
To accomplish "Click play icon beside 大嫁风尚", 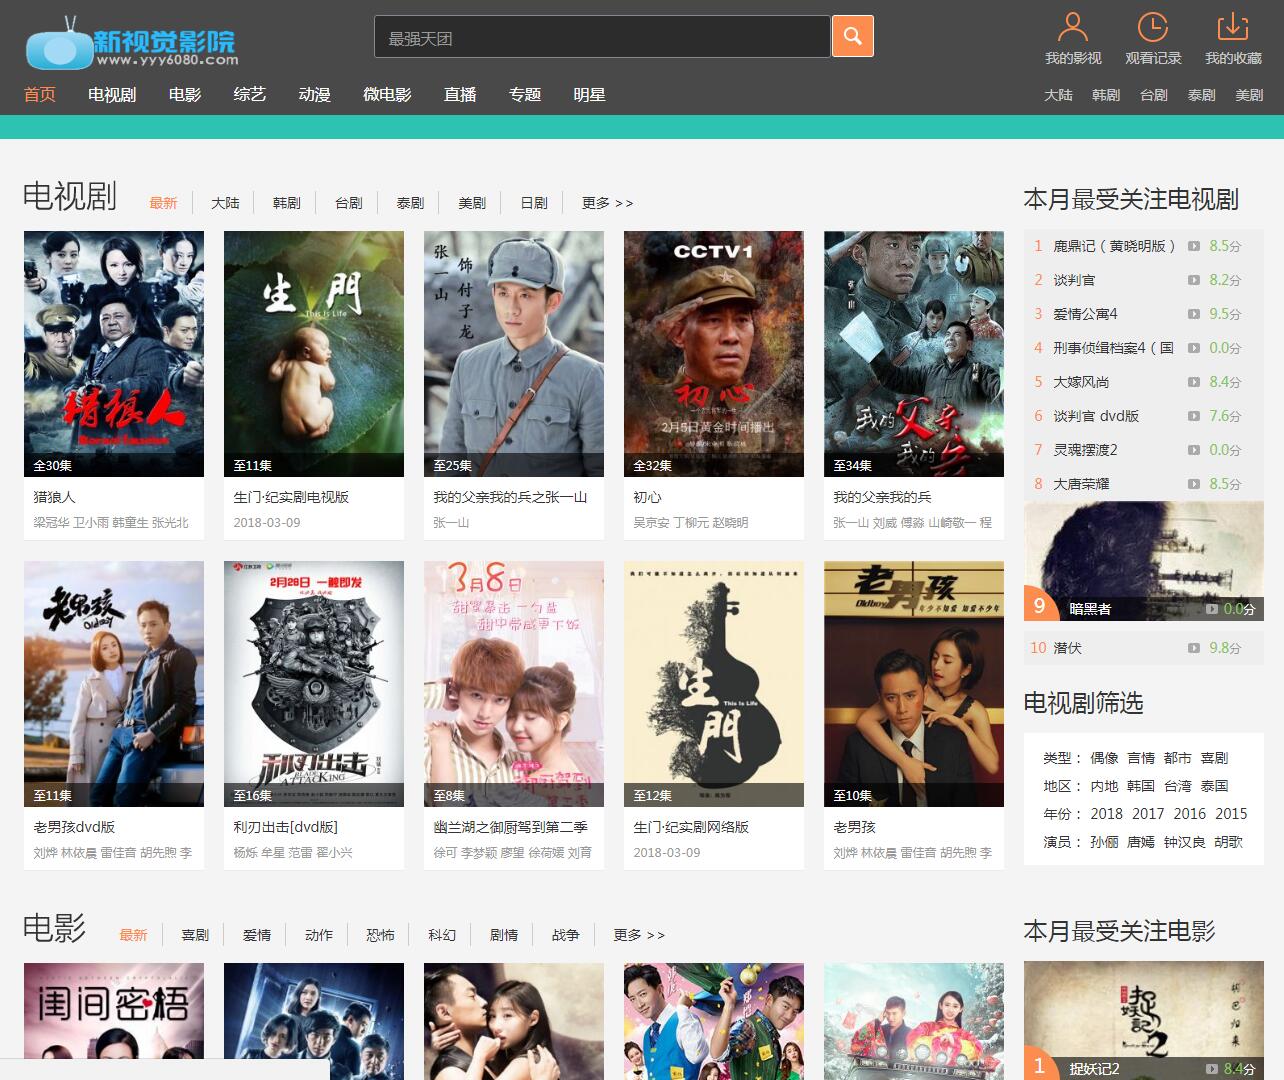I will (x=1193, y=382).
